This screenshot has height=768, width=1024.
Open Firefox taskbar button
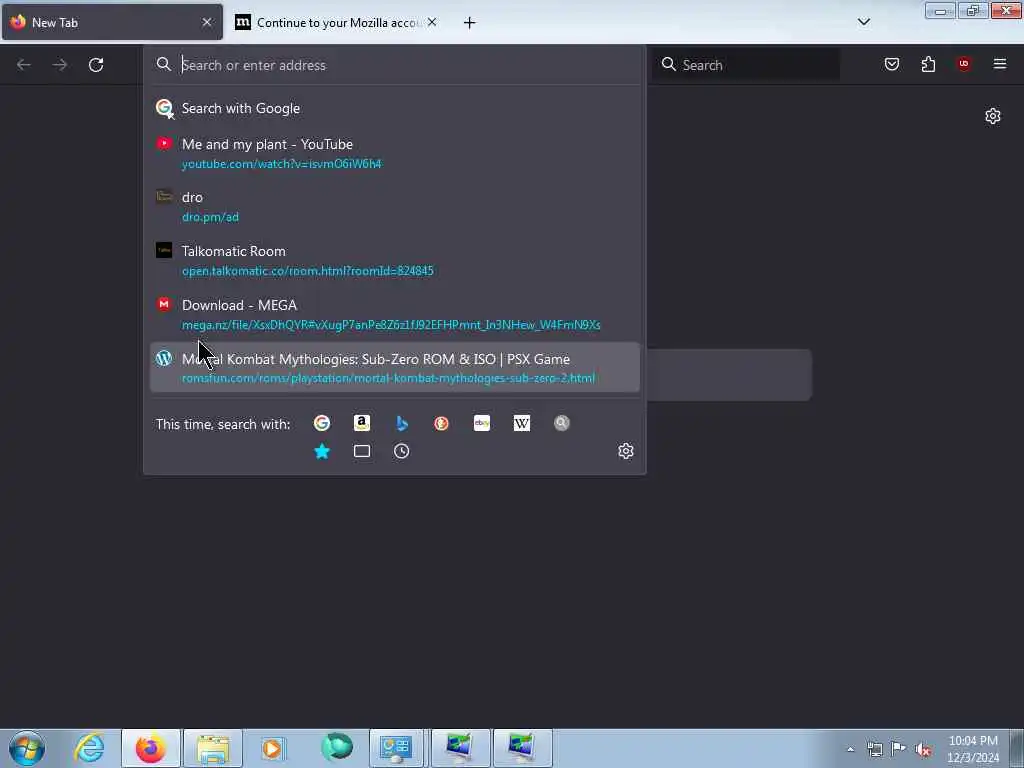point(151,748)
